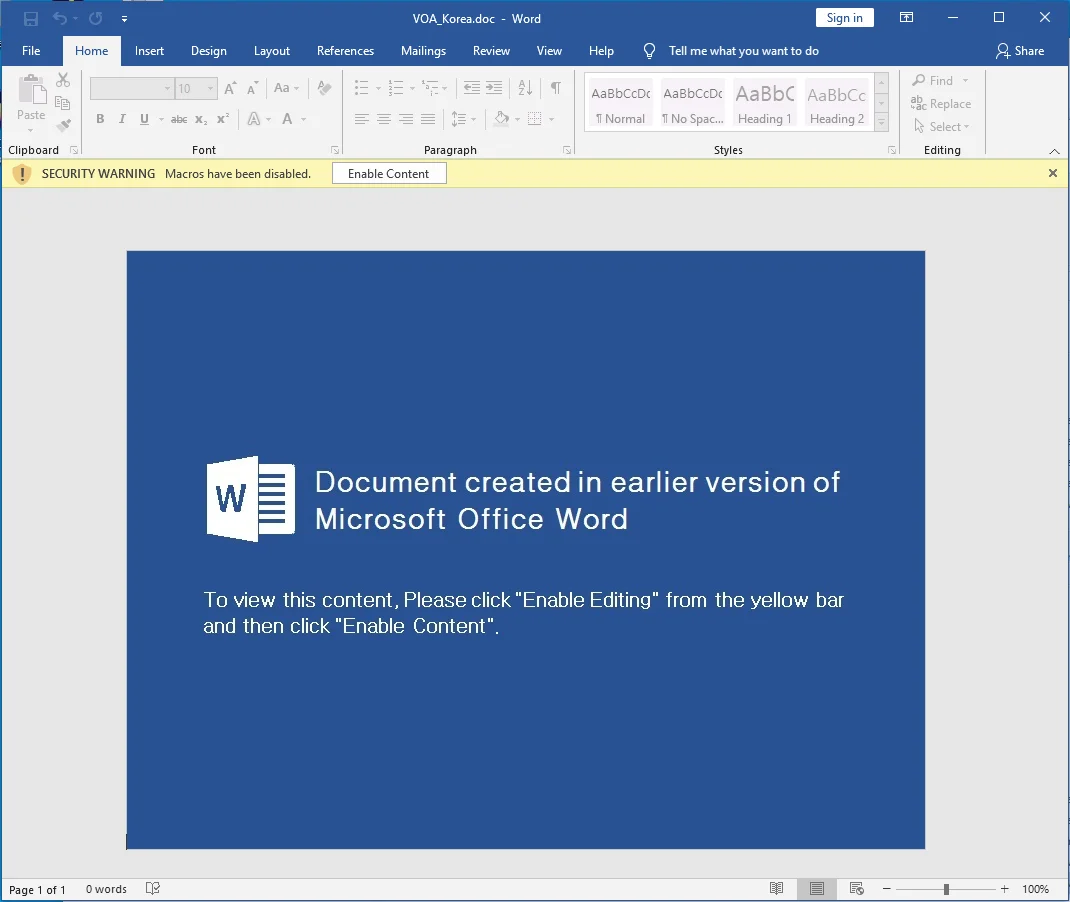Apply the Heading 1 style
This screenshot has height=902, width=1070.
[765, 104]
